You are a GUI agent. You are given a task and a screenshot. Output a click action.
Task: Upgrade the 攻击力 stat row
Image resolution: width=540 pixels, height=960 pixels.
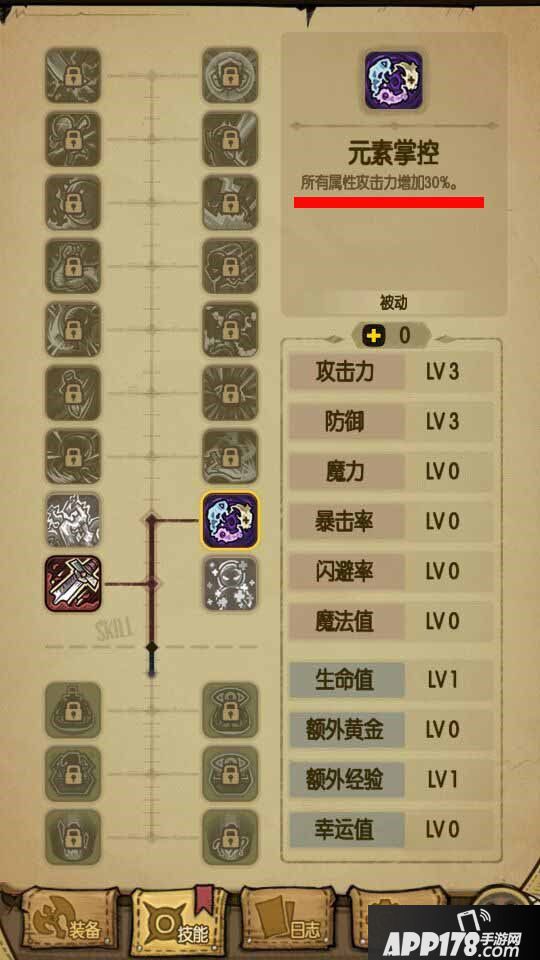click(391, 372)
